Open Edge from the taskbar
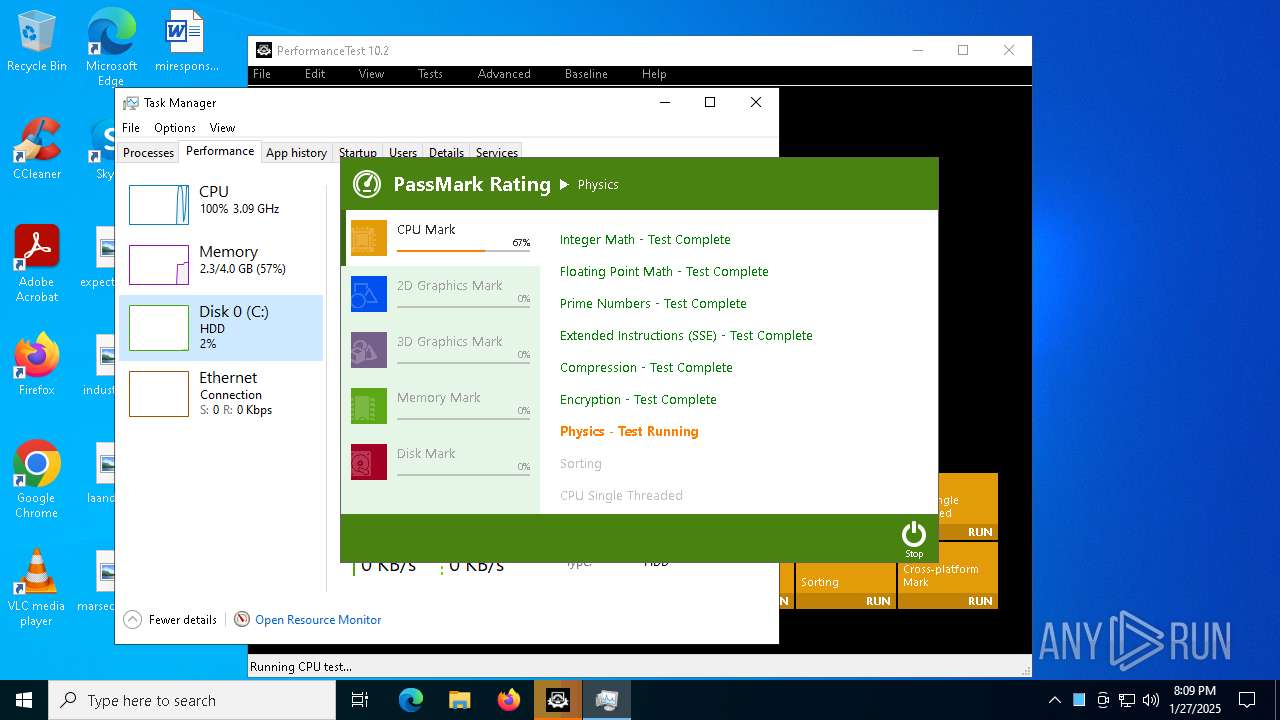 (411, 700)
